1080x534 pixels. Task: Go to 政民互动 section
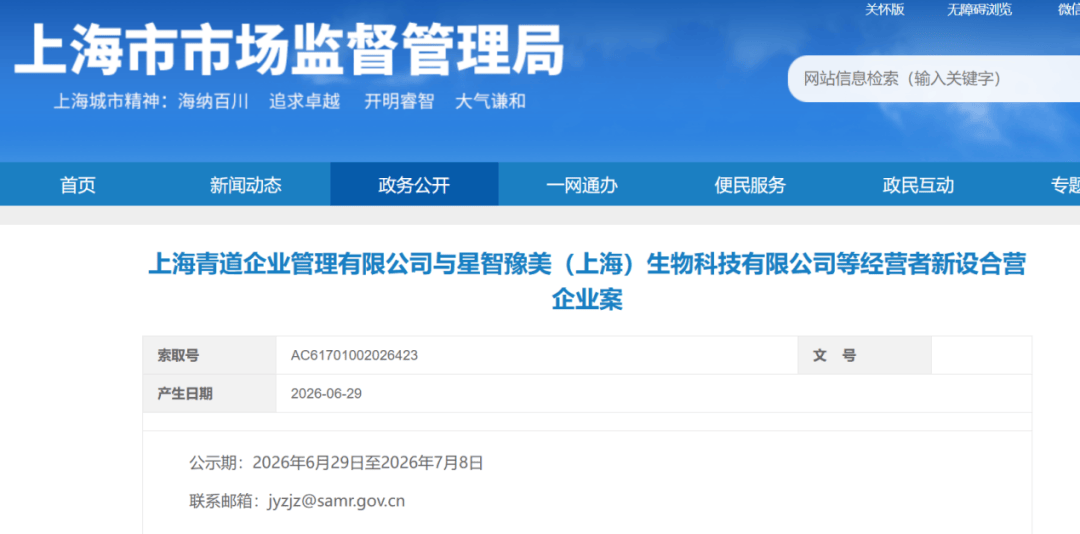pos(918,185)
